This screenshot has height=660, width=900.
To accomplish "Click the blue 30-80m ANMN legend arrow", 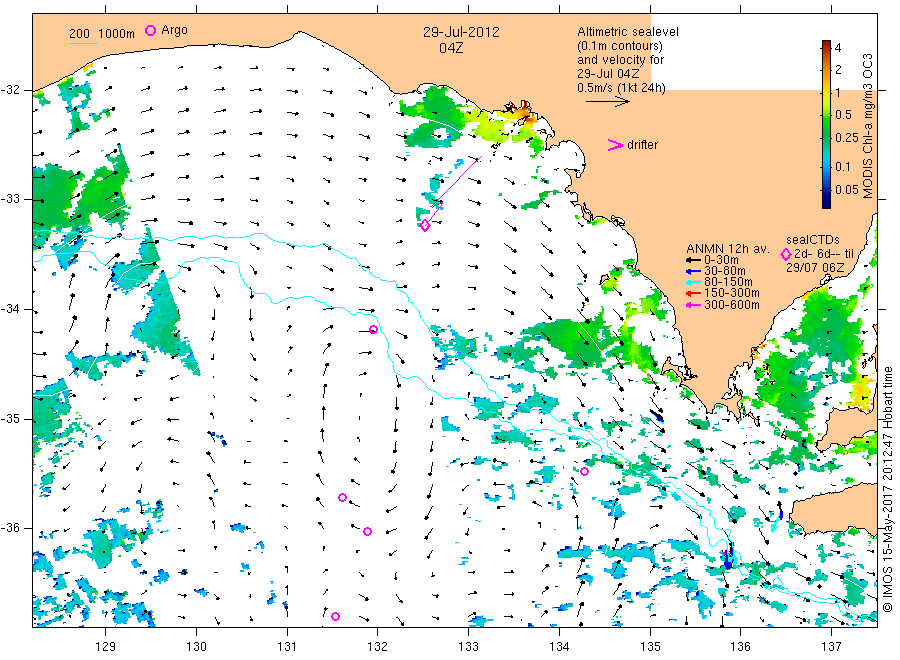I will click(694, 271).
